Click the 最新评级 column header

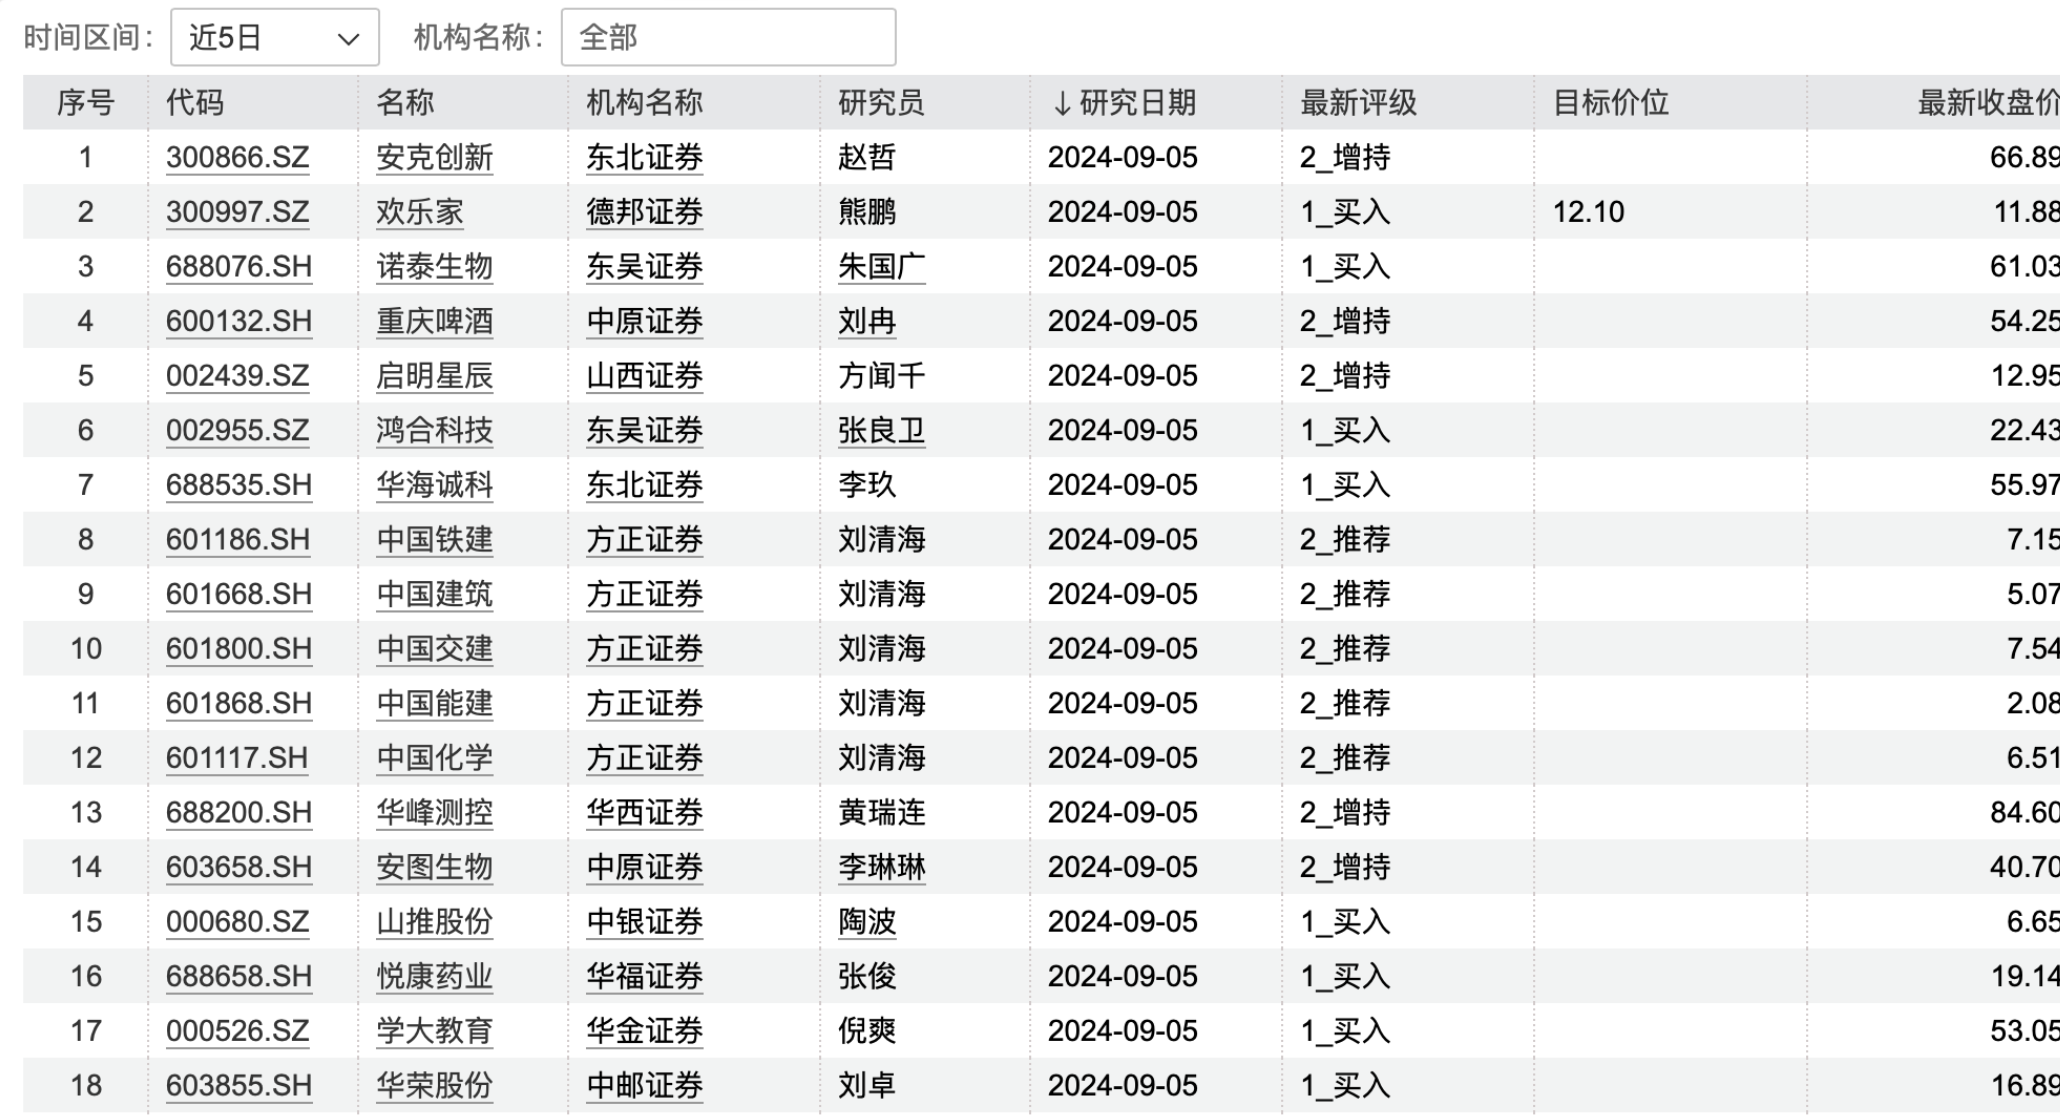point(1358,103)
